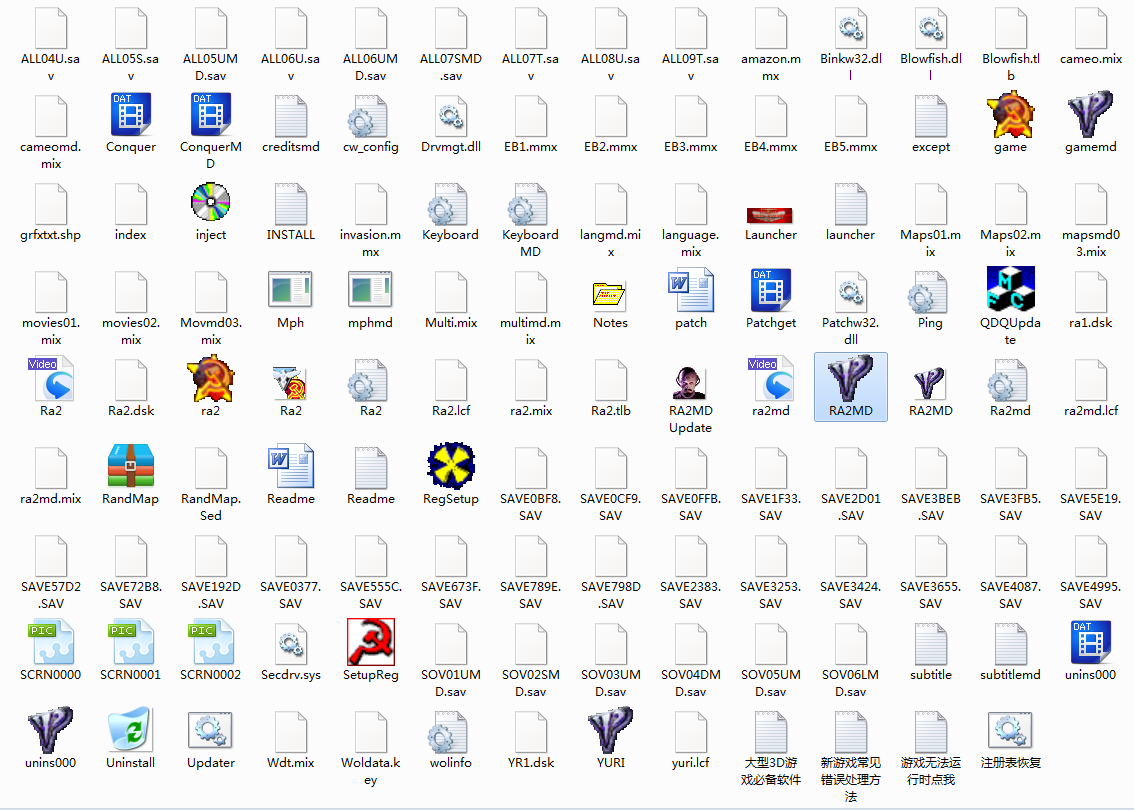This screenshot has width=1134, height=810.
Task: Select the INSTALL text document
Action: (x=290, y=204)
